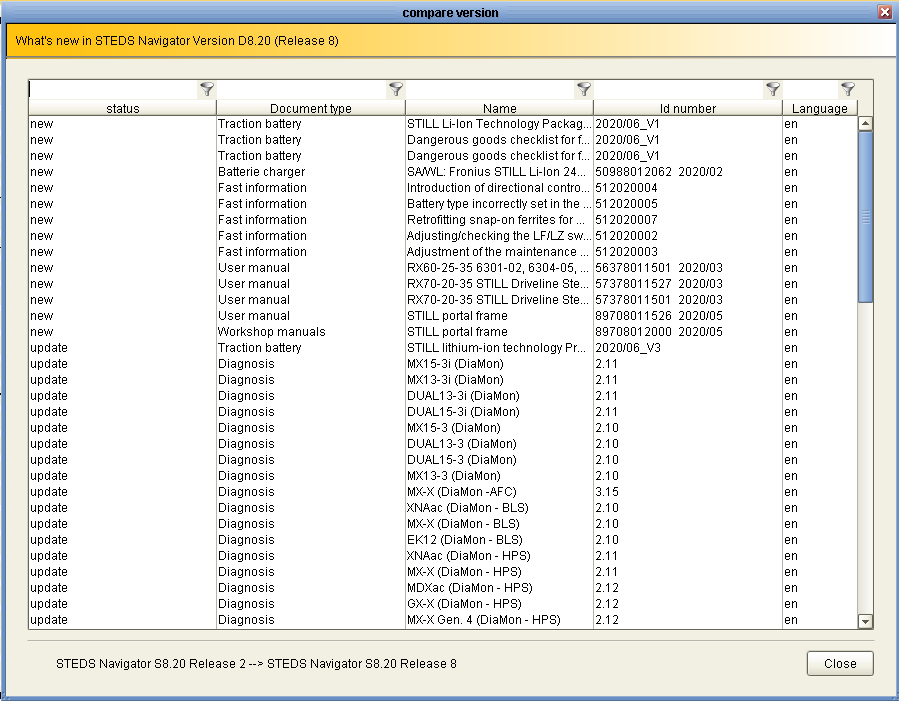Select Adjusting/checking the LF/LZ sw... row
Viewport: 899px width, 701px height.
(x=443, y=236)
